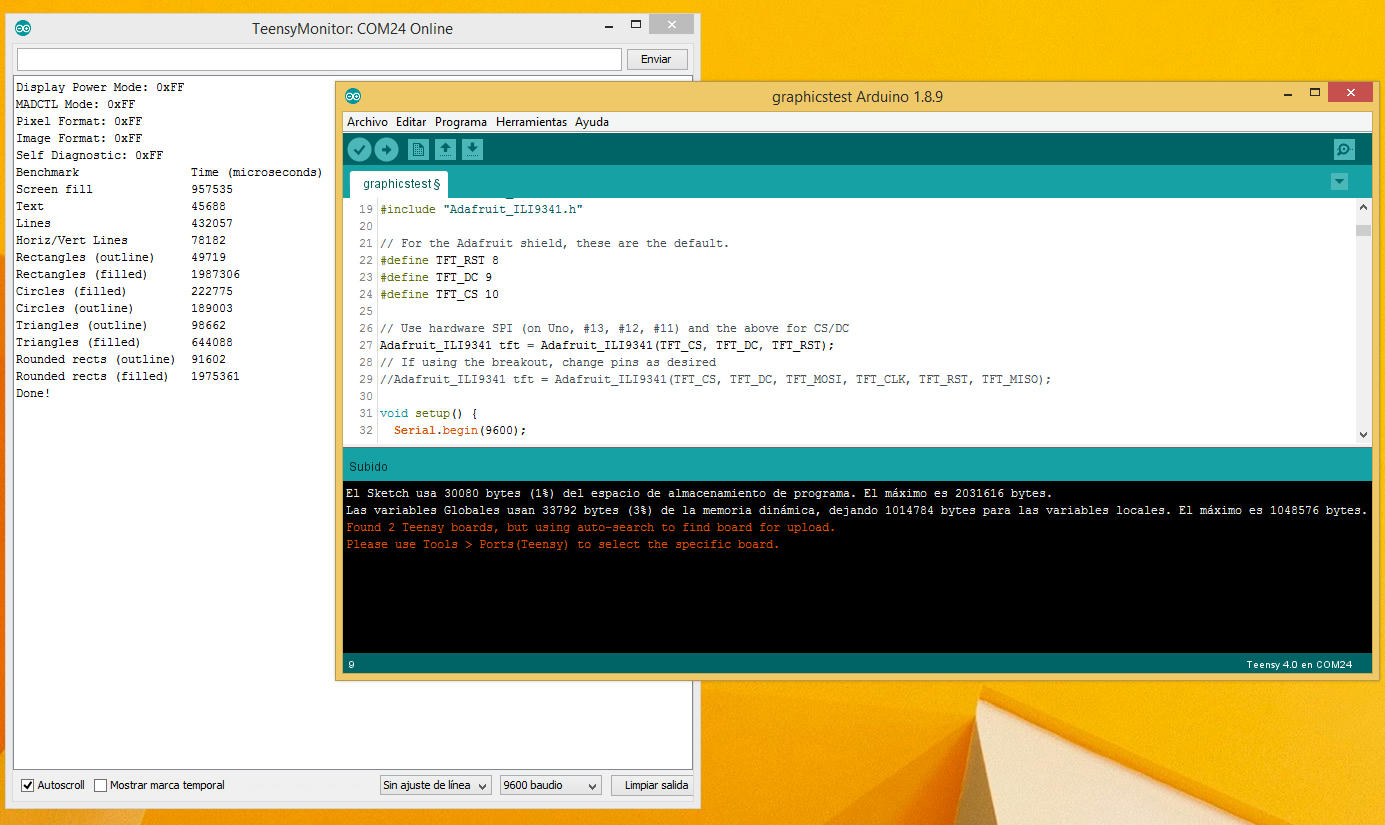
Task: Click the 'Found 2 Teensy boards' warning line
Action: [x=590, y=527]
